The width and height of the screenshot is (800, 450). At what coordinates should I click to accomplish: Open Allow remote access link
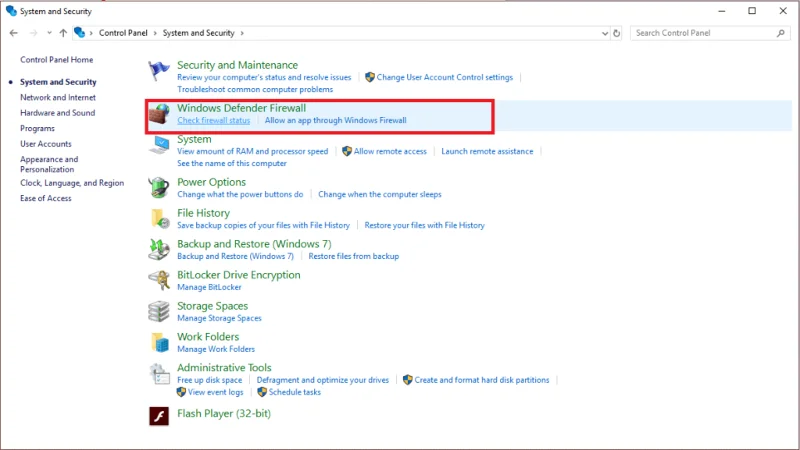390,151
